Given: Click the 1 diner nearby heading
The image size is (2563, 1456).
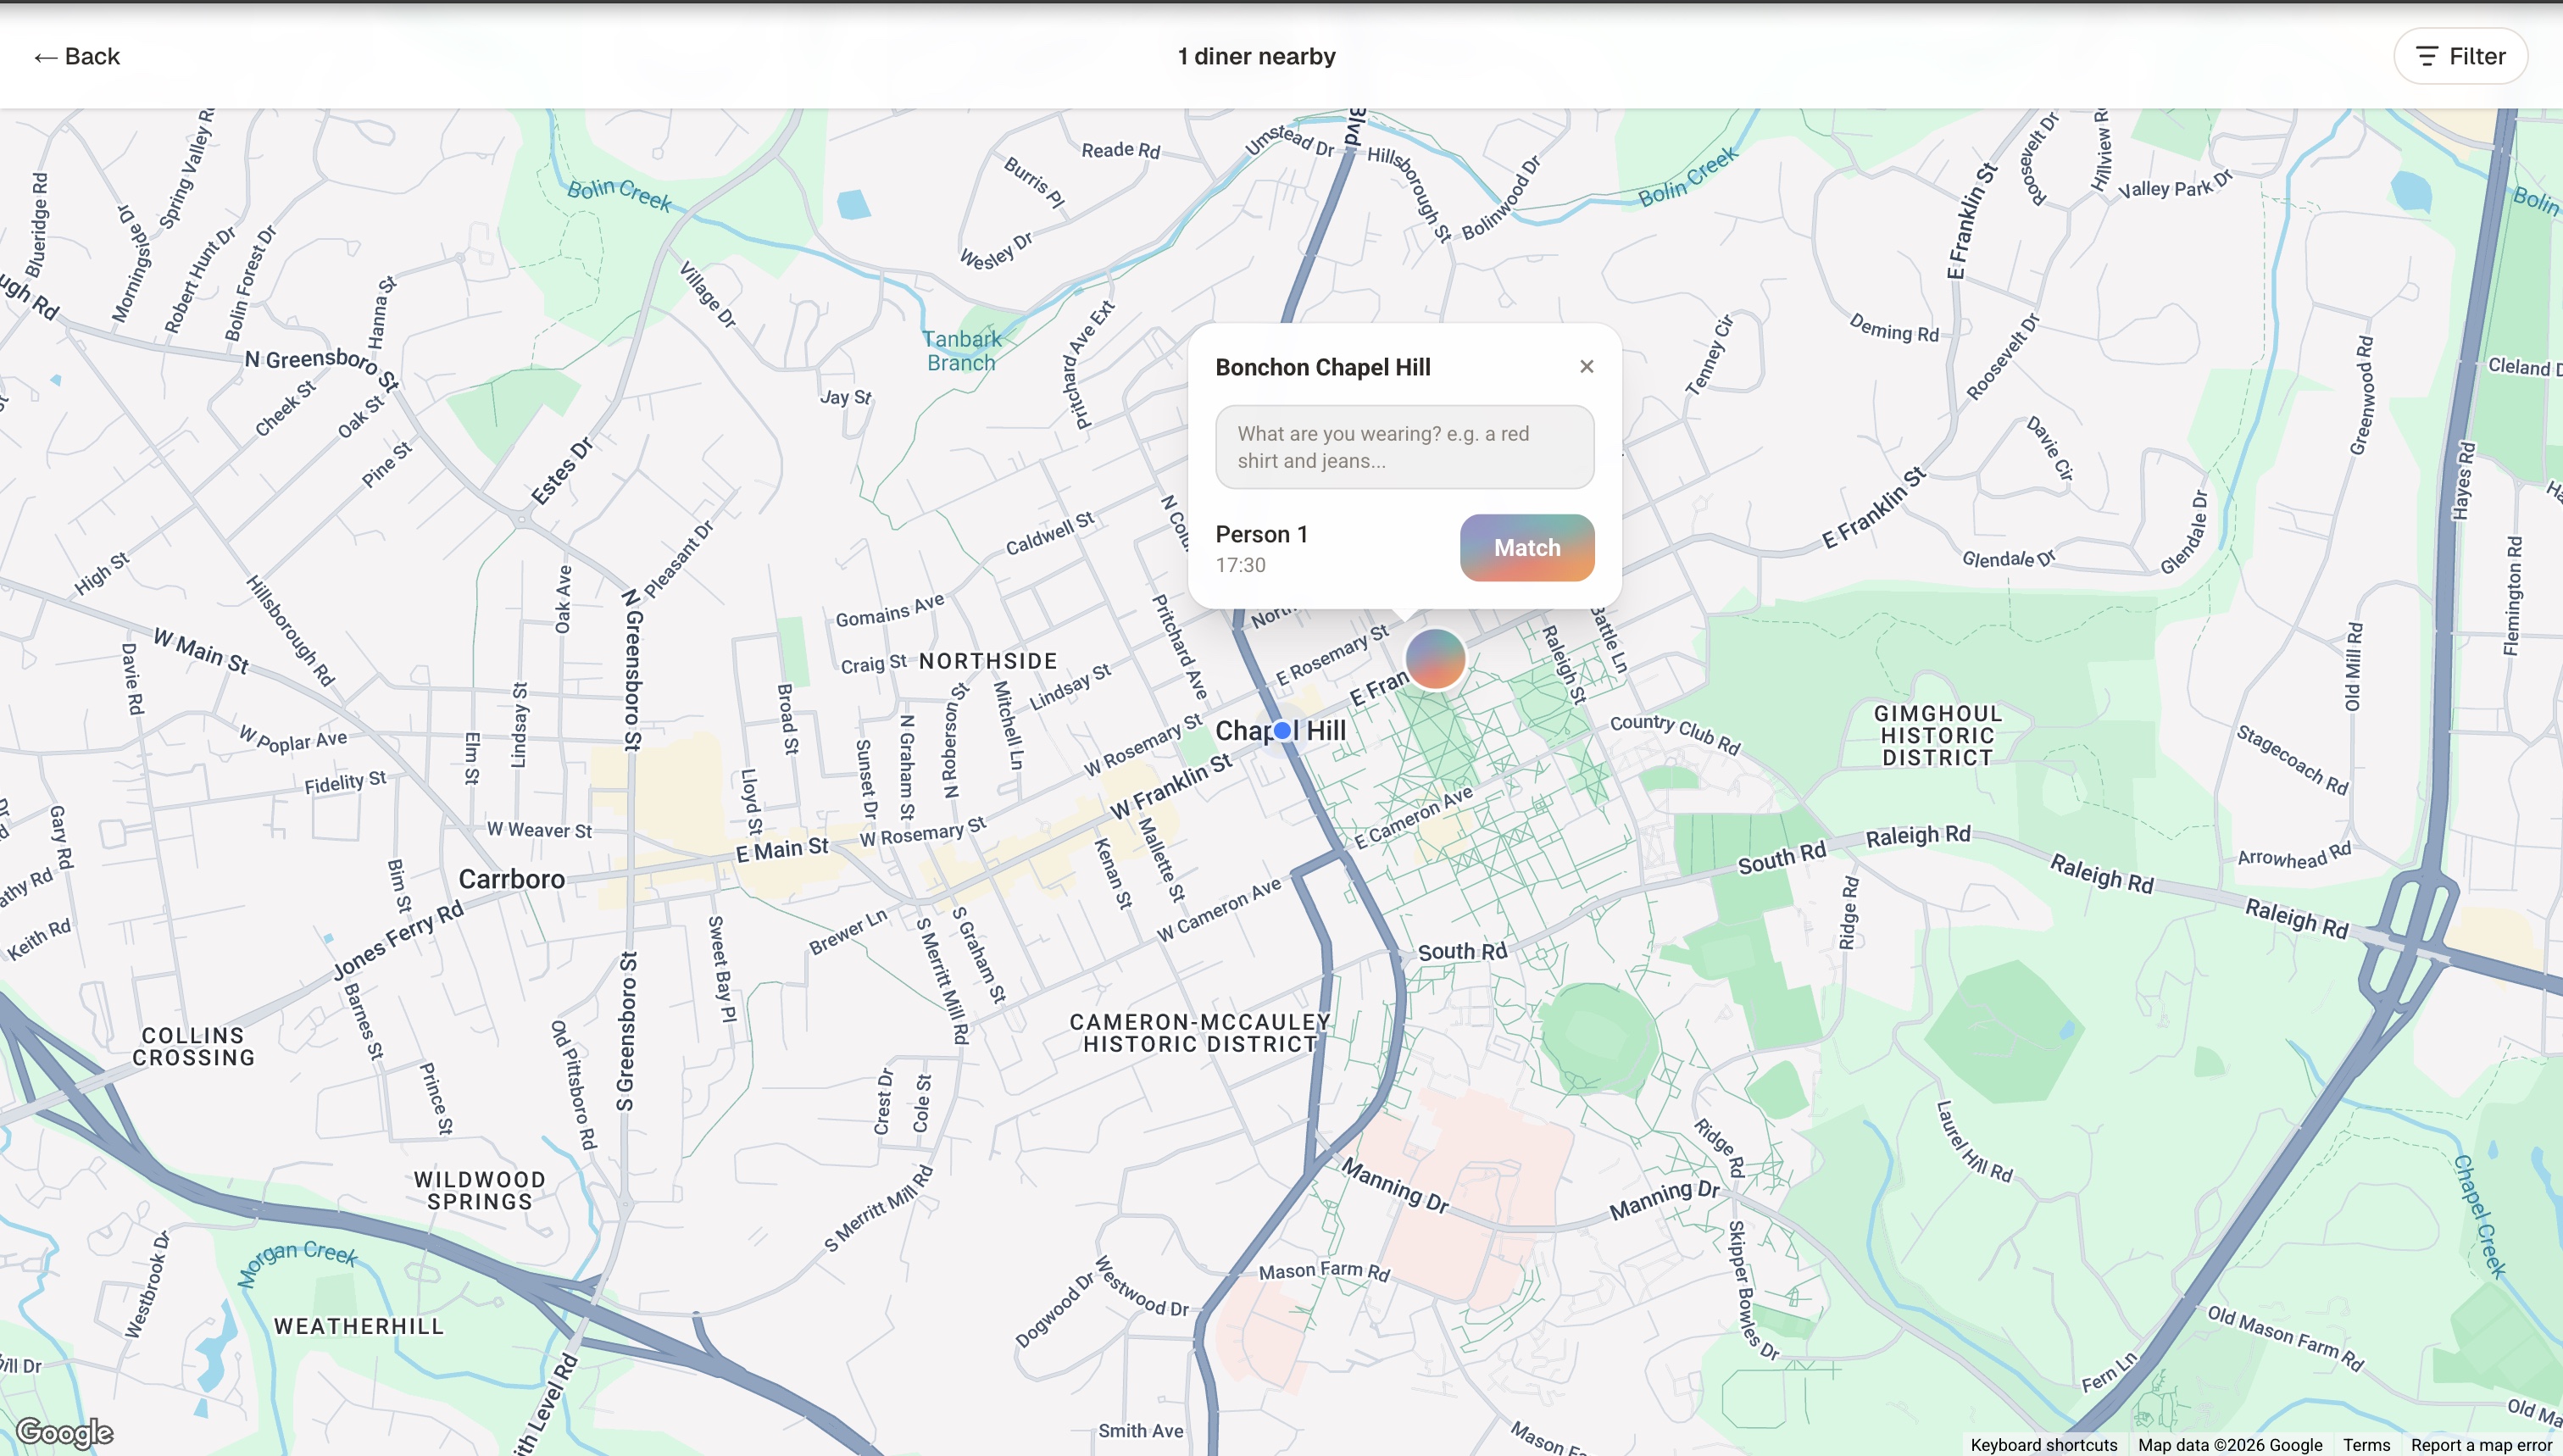Looking at the screenshot, I should click(1256, 57).
